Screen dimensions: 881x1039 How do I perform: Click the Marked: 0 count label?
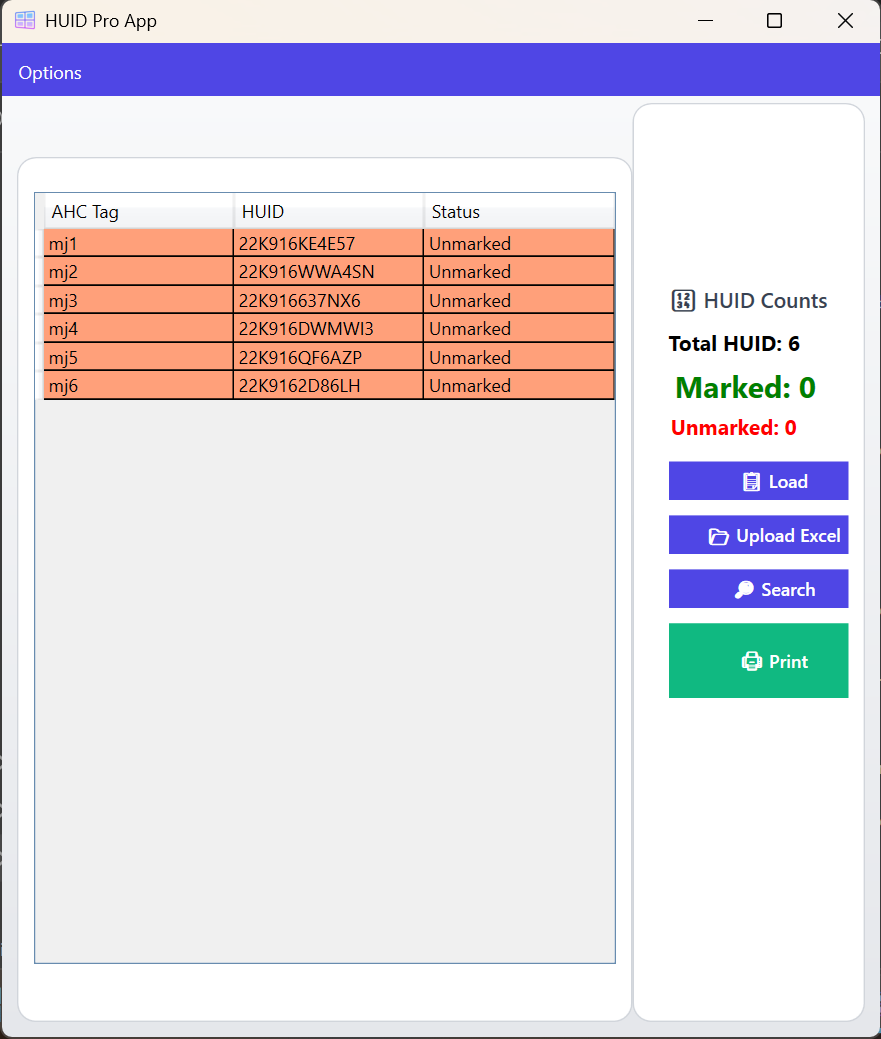(x=744, y=388)
